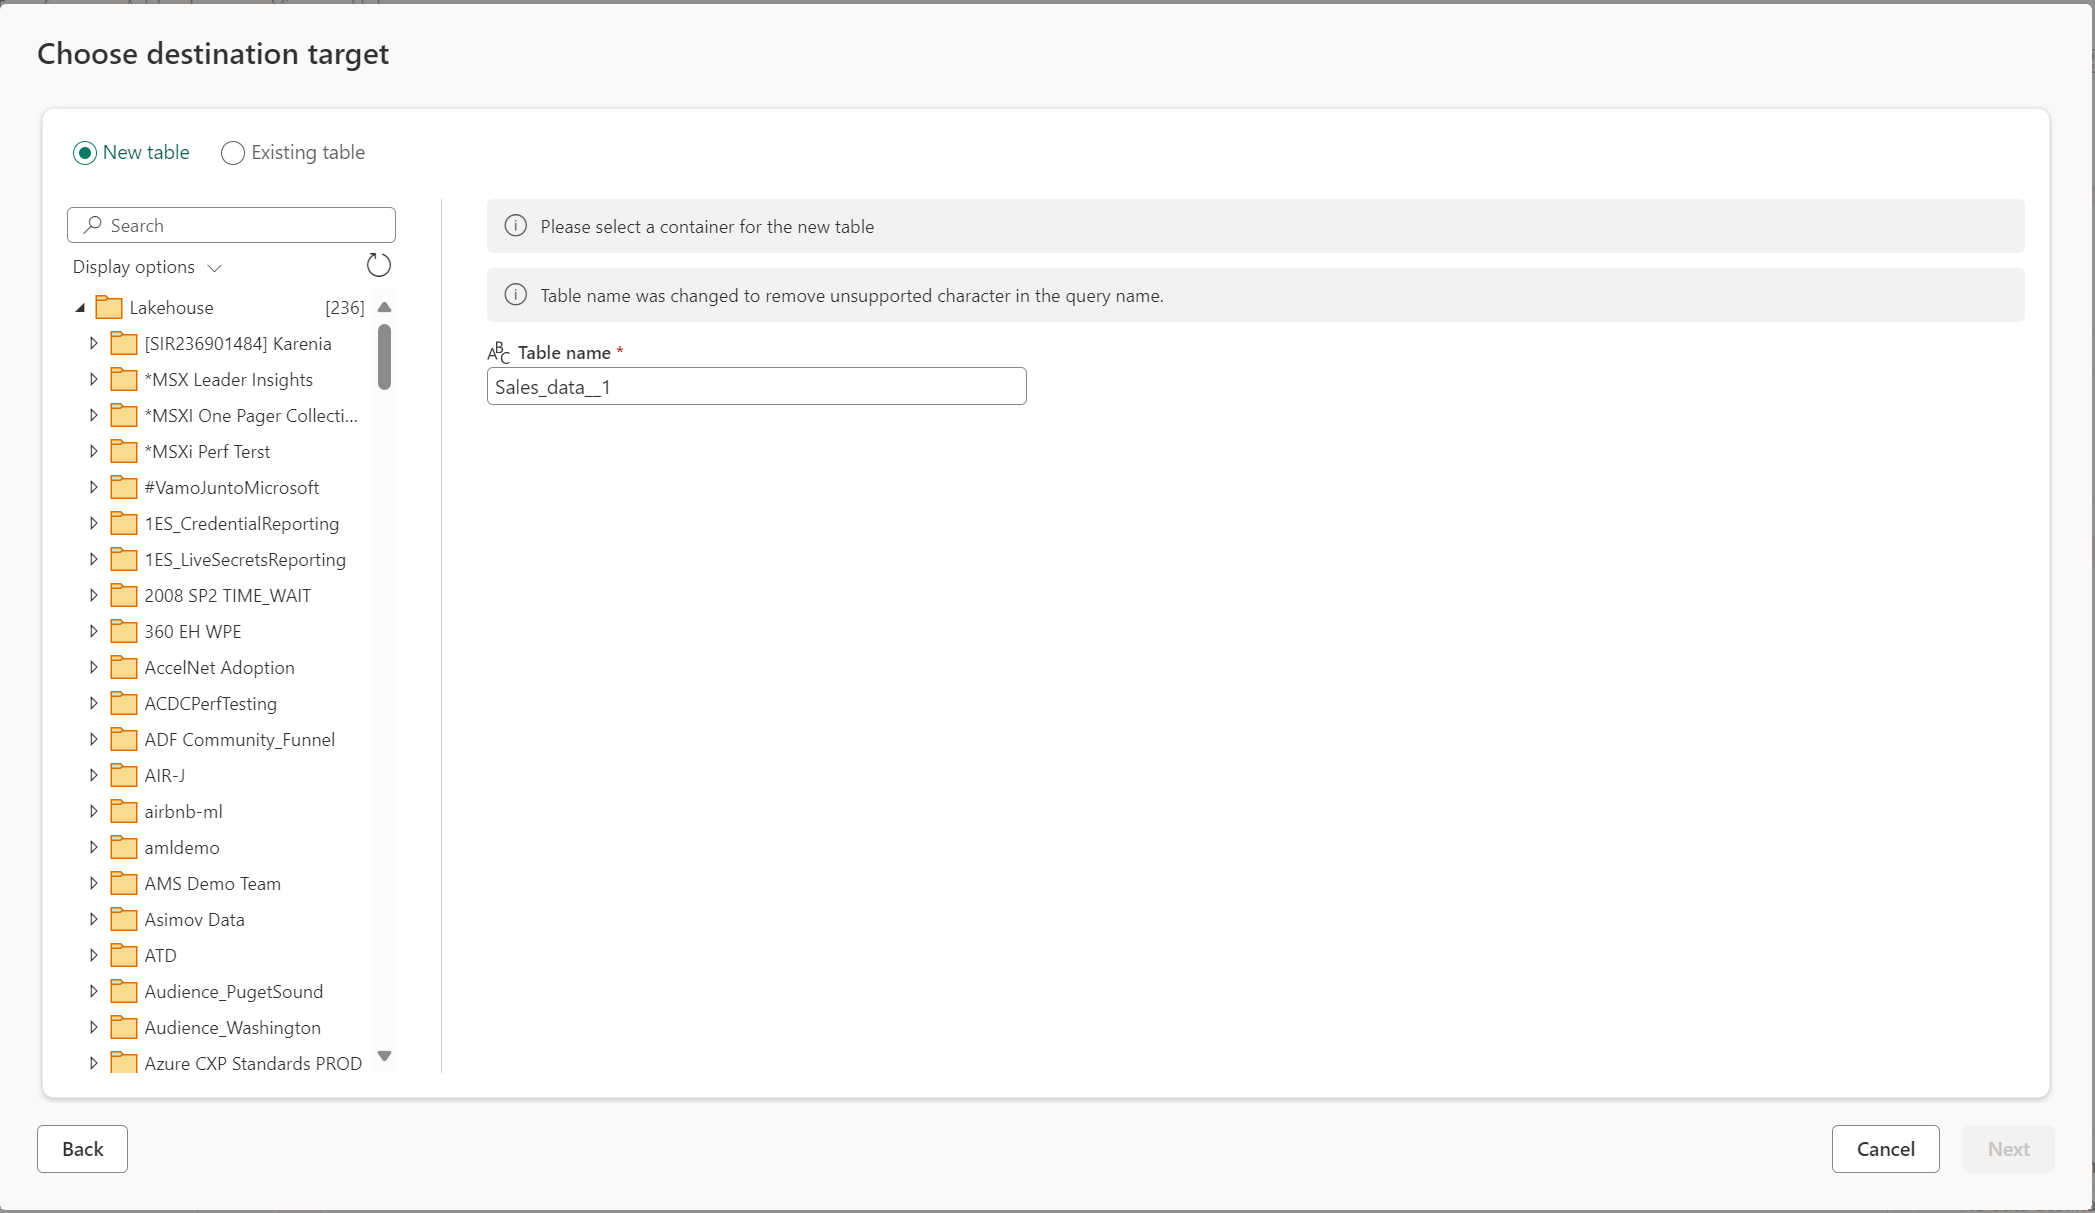
Task: Click the Display options label
Action: coord(133,266)
